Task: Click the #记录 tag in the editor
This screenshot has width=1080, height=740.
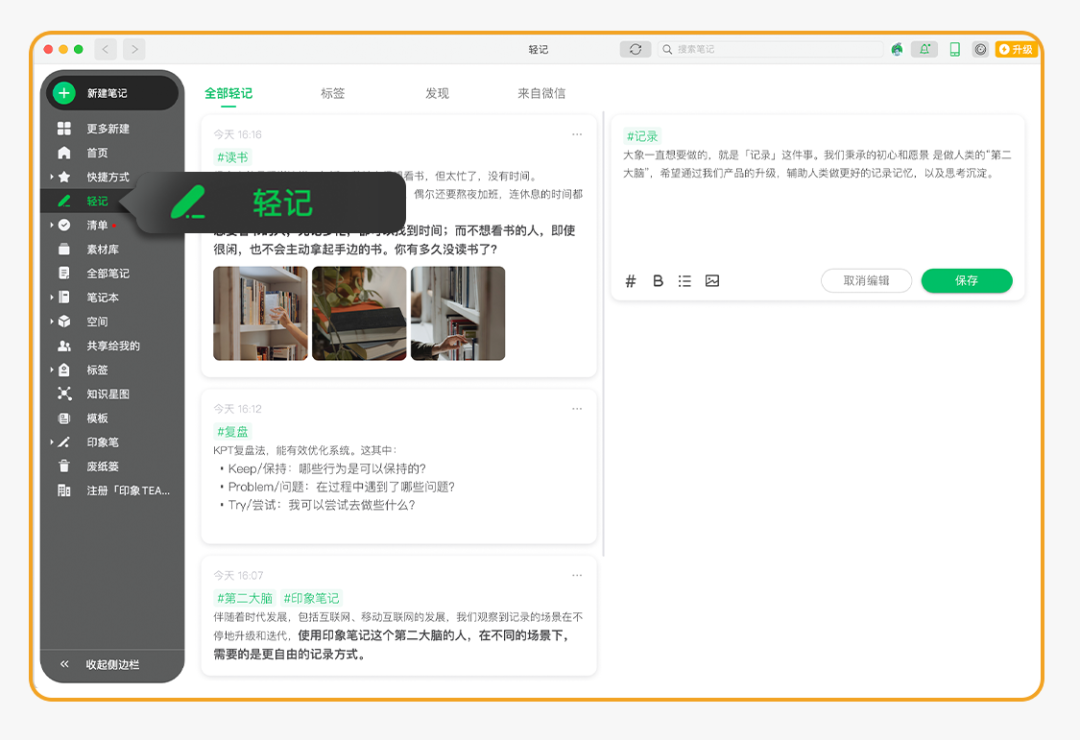Action: click(x=642, y=136)
